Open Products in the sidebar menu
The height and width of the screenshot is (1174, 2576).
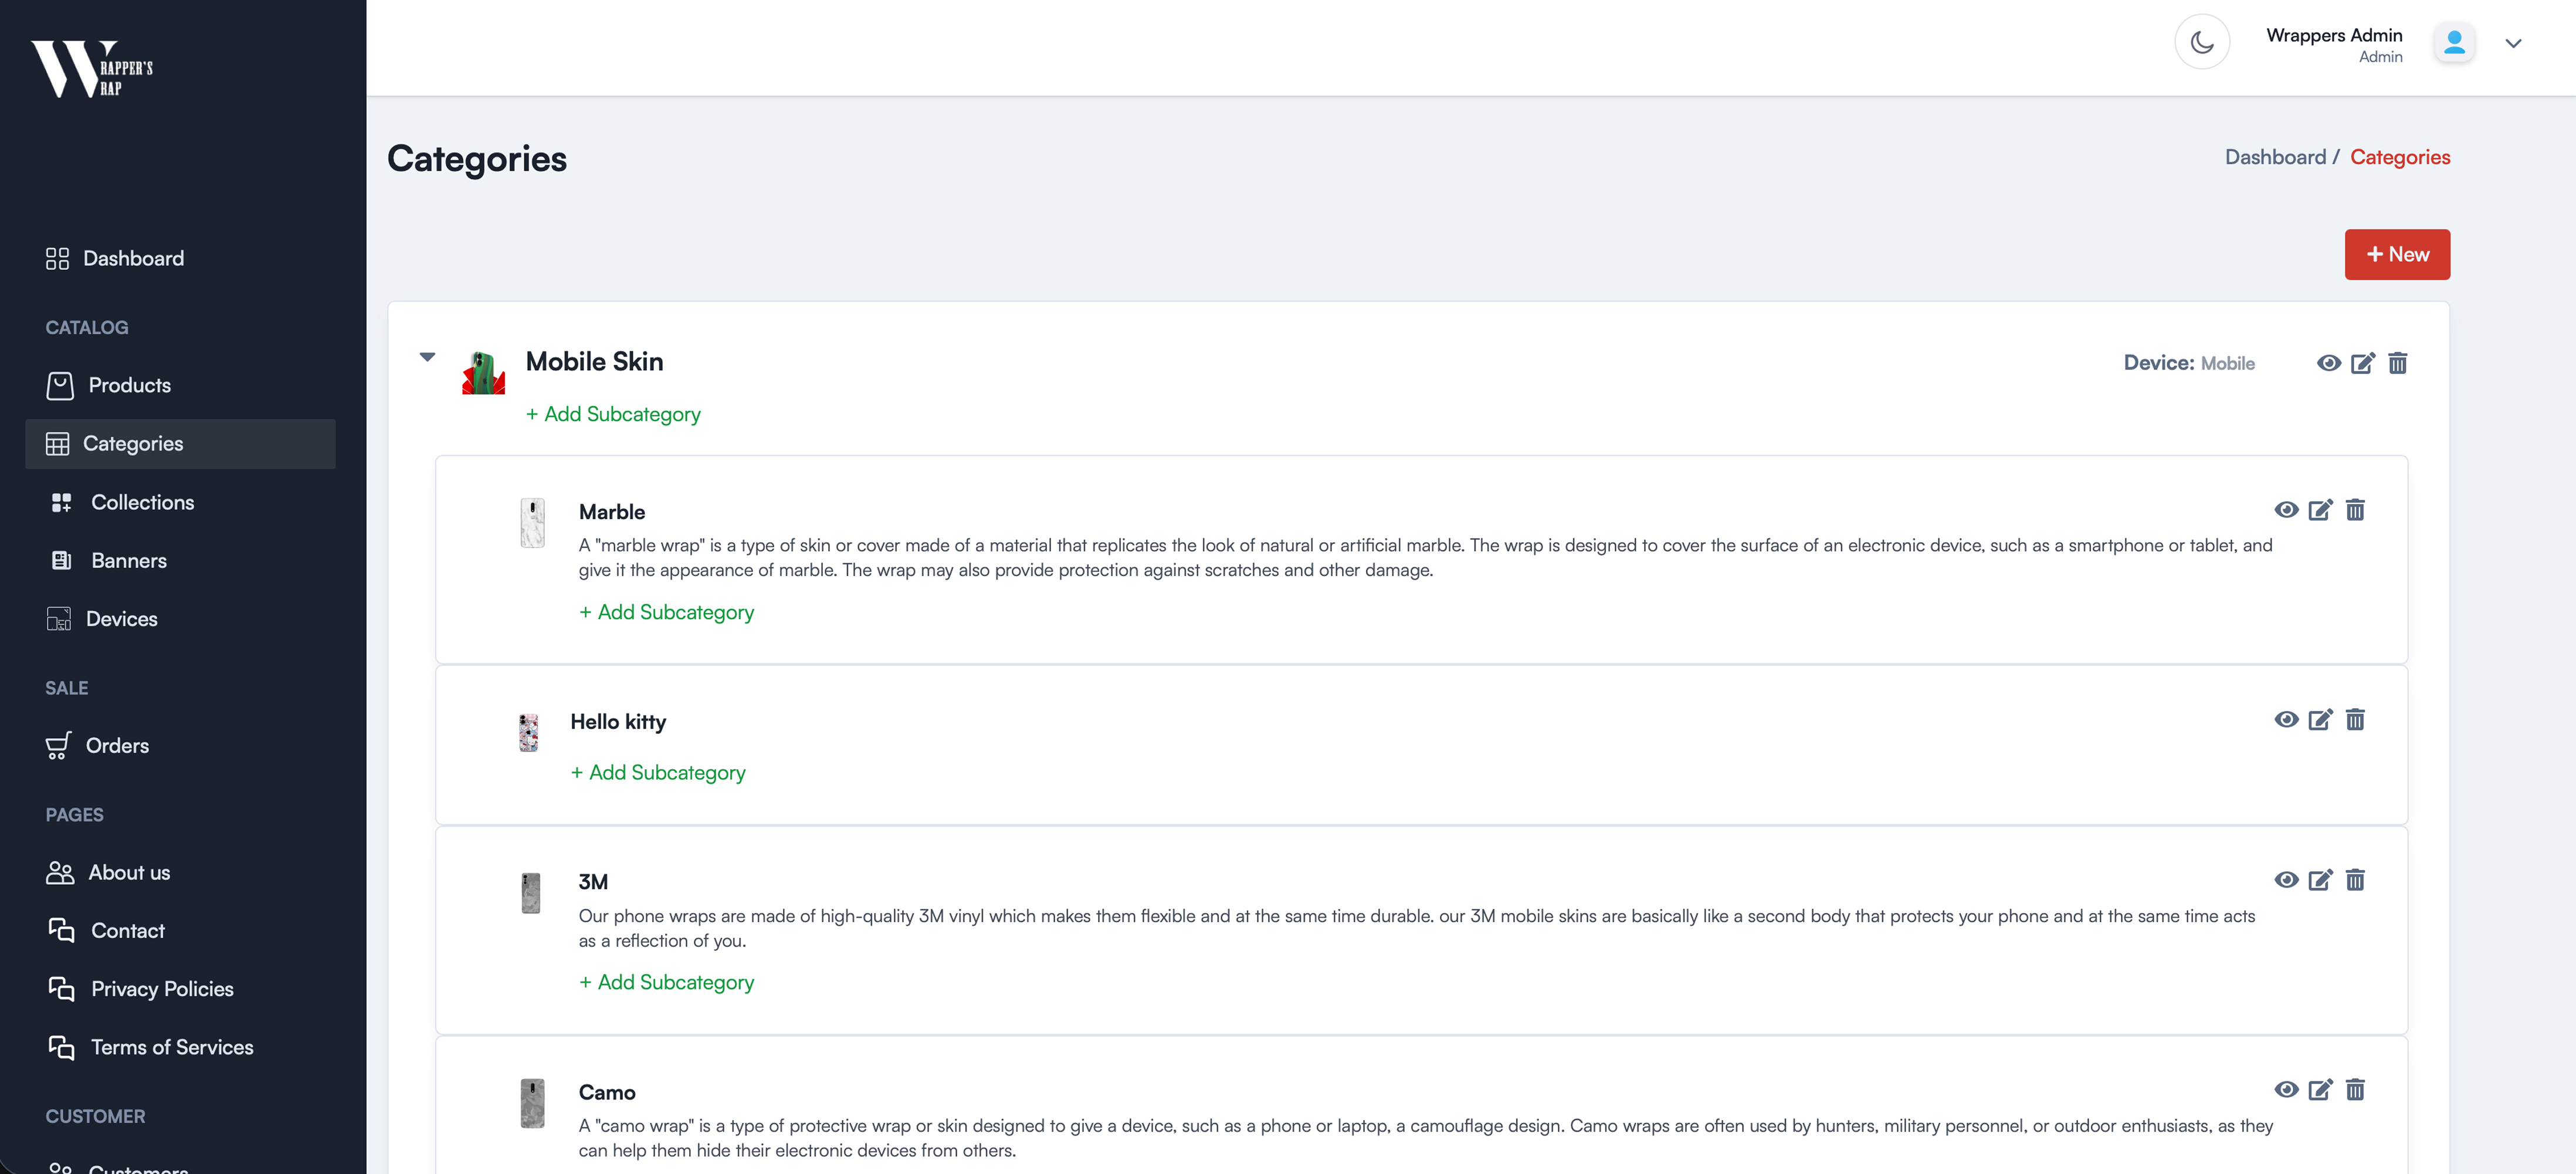coord(129,385)
